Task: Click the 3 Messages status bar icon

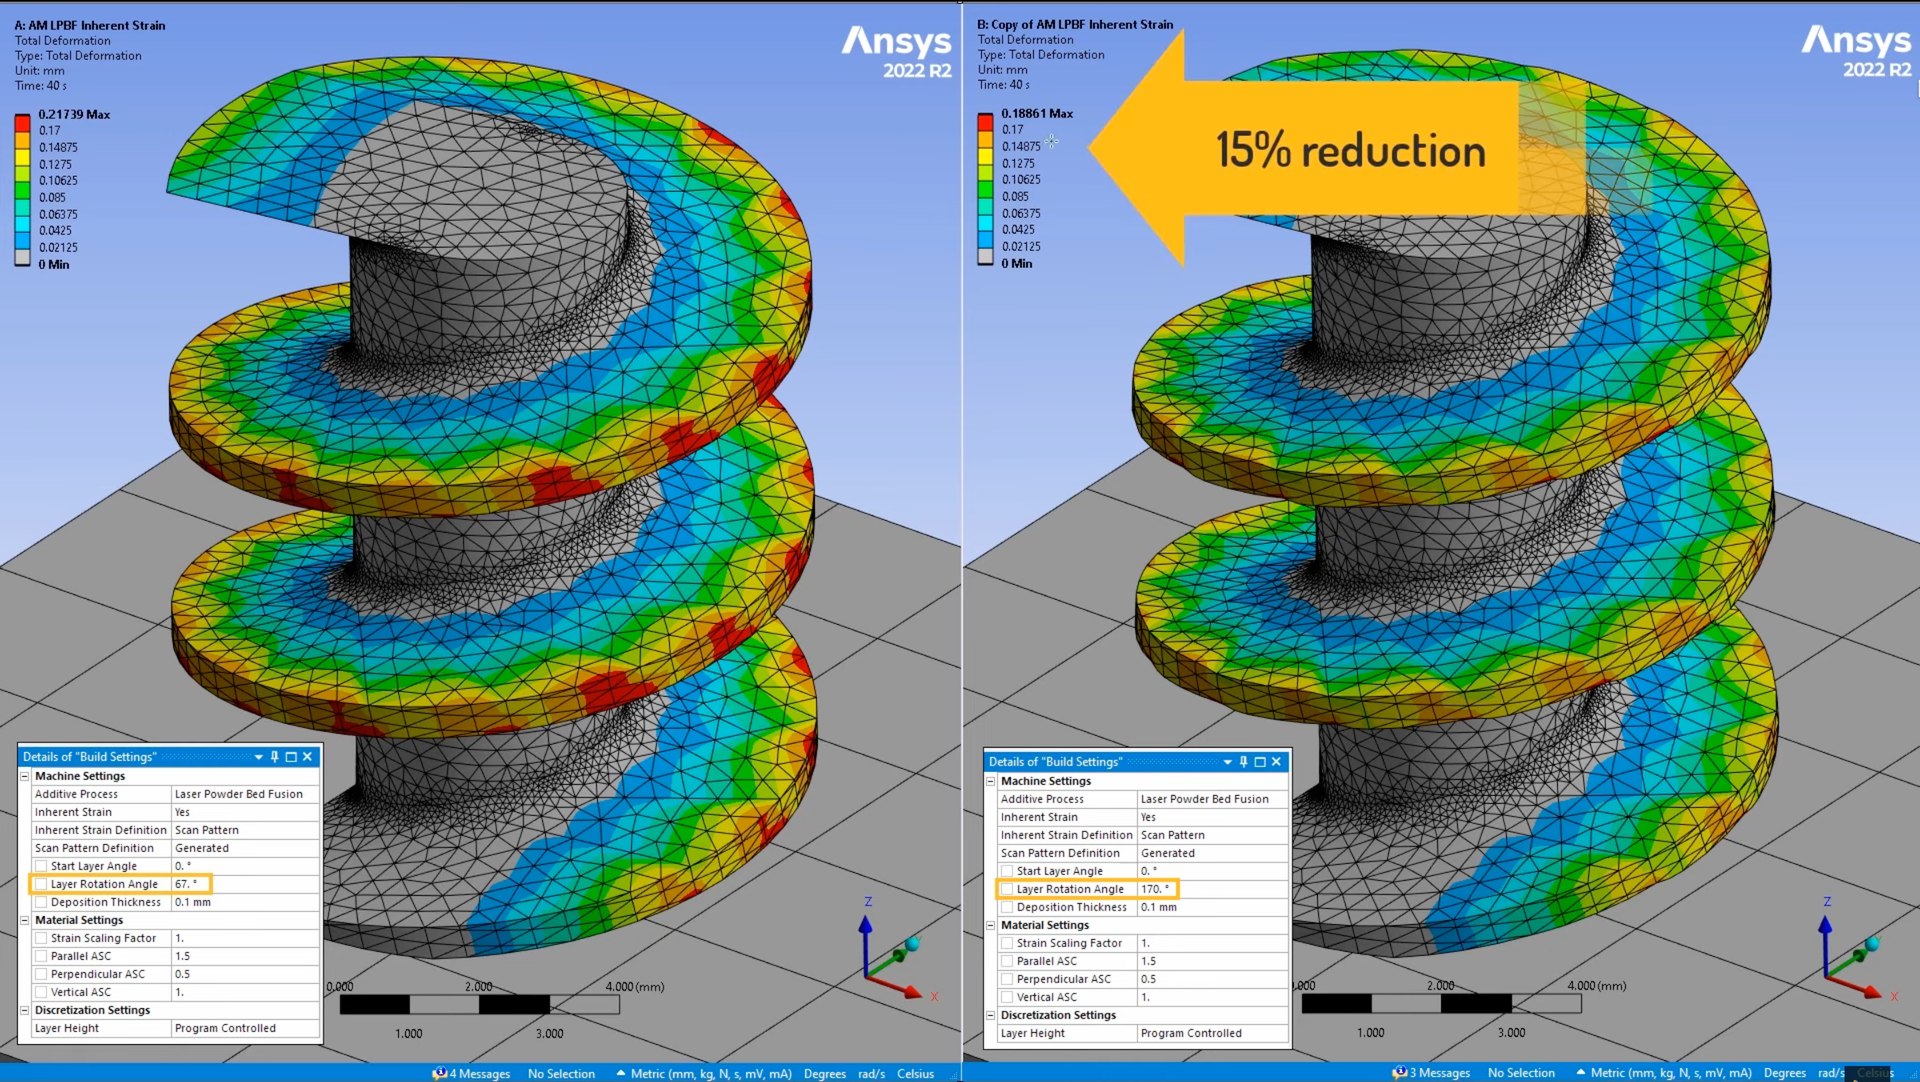Action: pos(1431,1072)
